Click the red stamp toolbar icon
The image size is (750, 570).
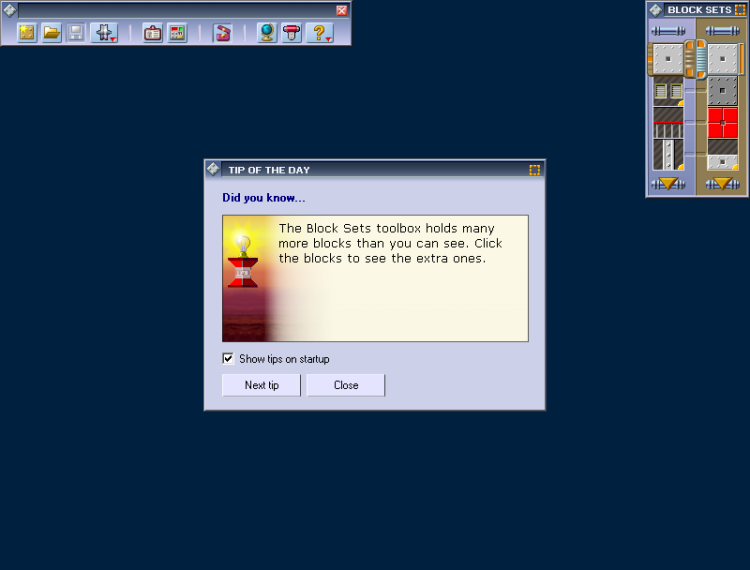pyautogui.click(x=292, y=33)
